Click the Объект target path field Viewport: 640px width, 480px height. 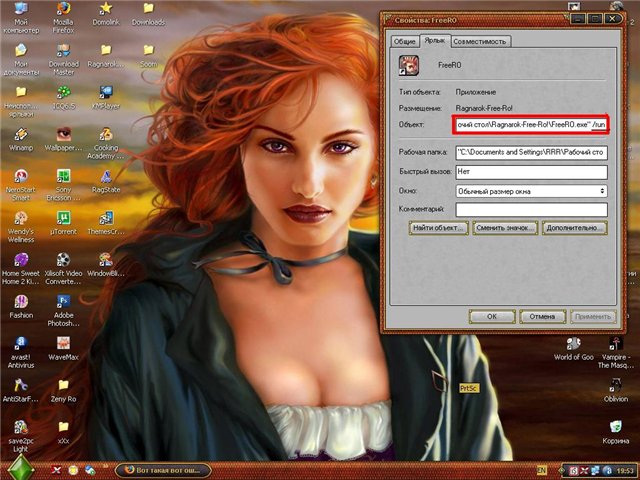click(x=531, y=124)
